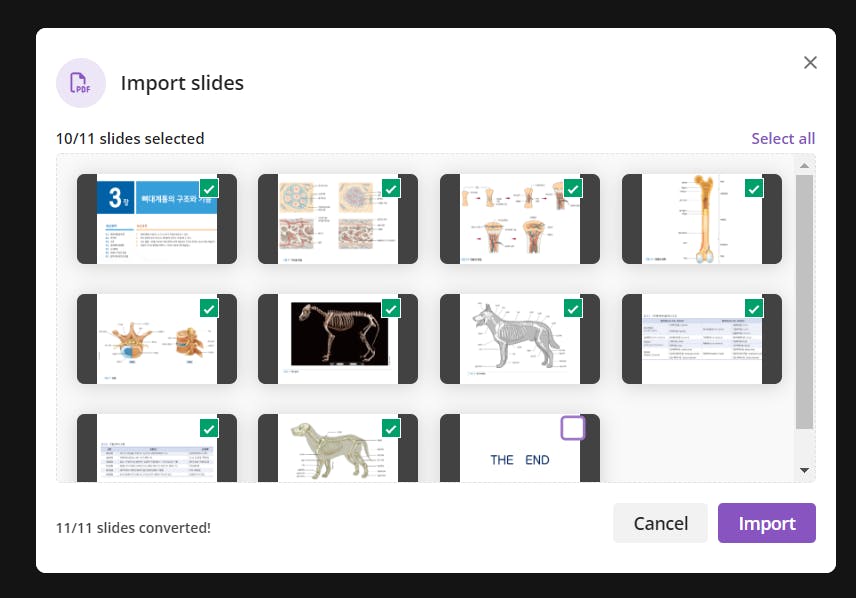Click the vertical scrollbar thumb
Image resolution: width=856 pixels, height=598 pixels.
[805, 300]
